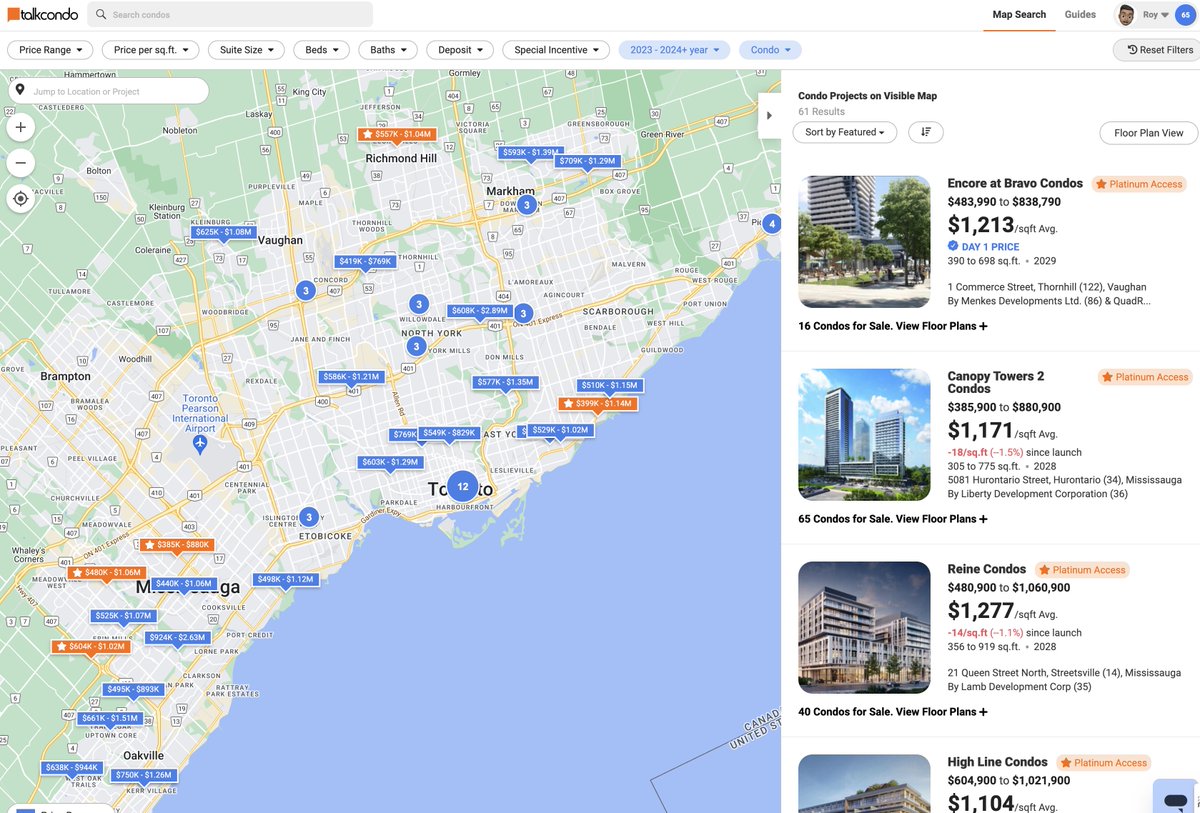Switch to Floor Plan View
The image size is (1200, 813).
[x=1149, y=133]
